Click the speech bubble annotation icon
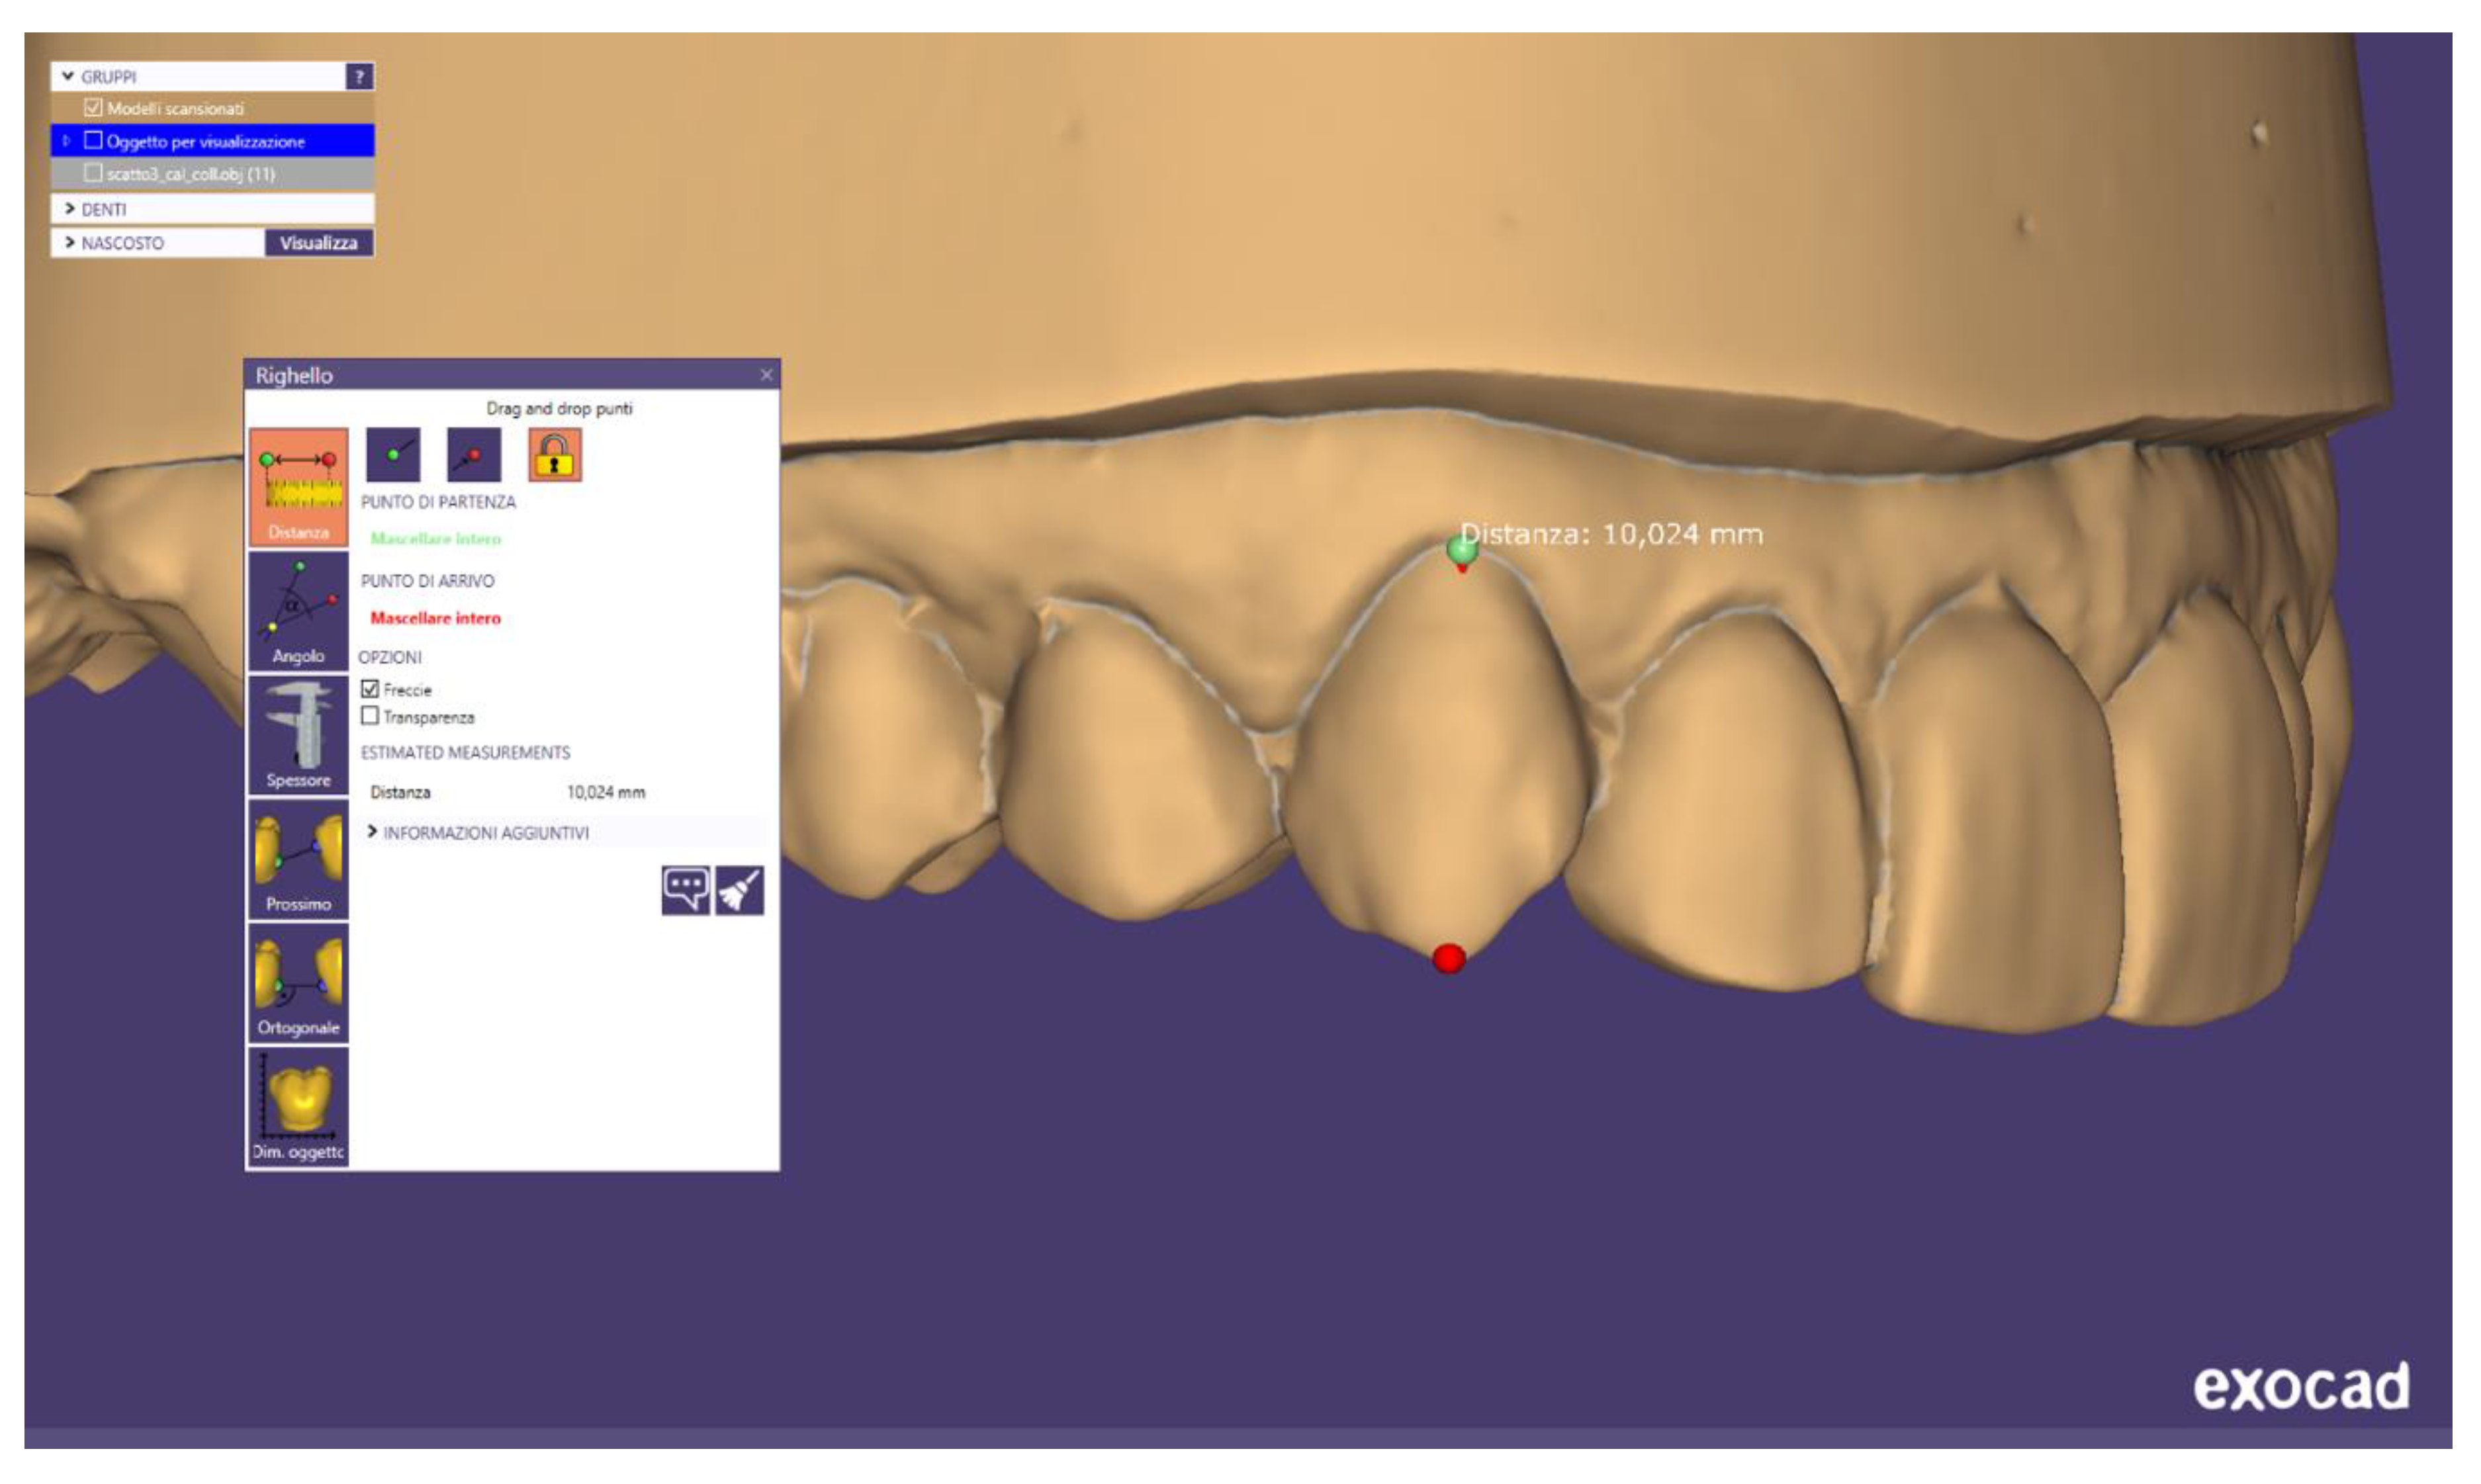Image resolution: width=2481 pixels, height=1484 pixels. (686, 890)
